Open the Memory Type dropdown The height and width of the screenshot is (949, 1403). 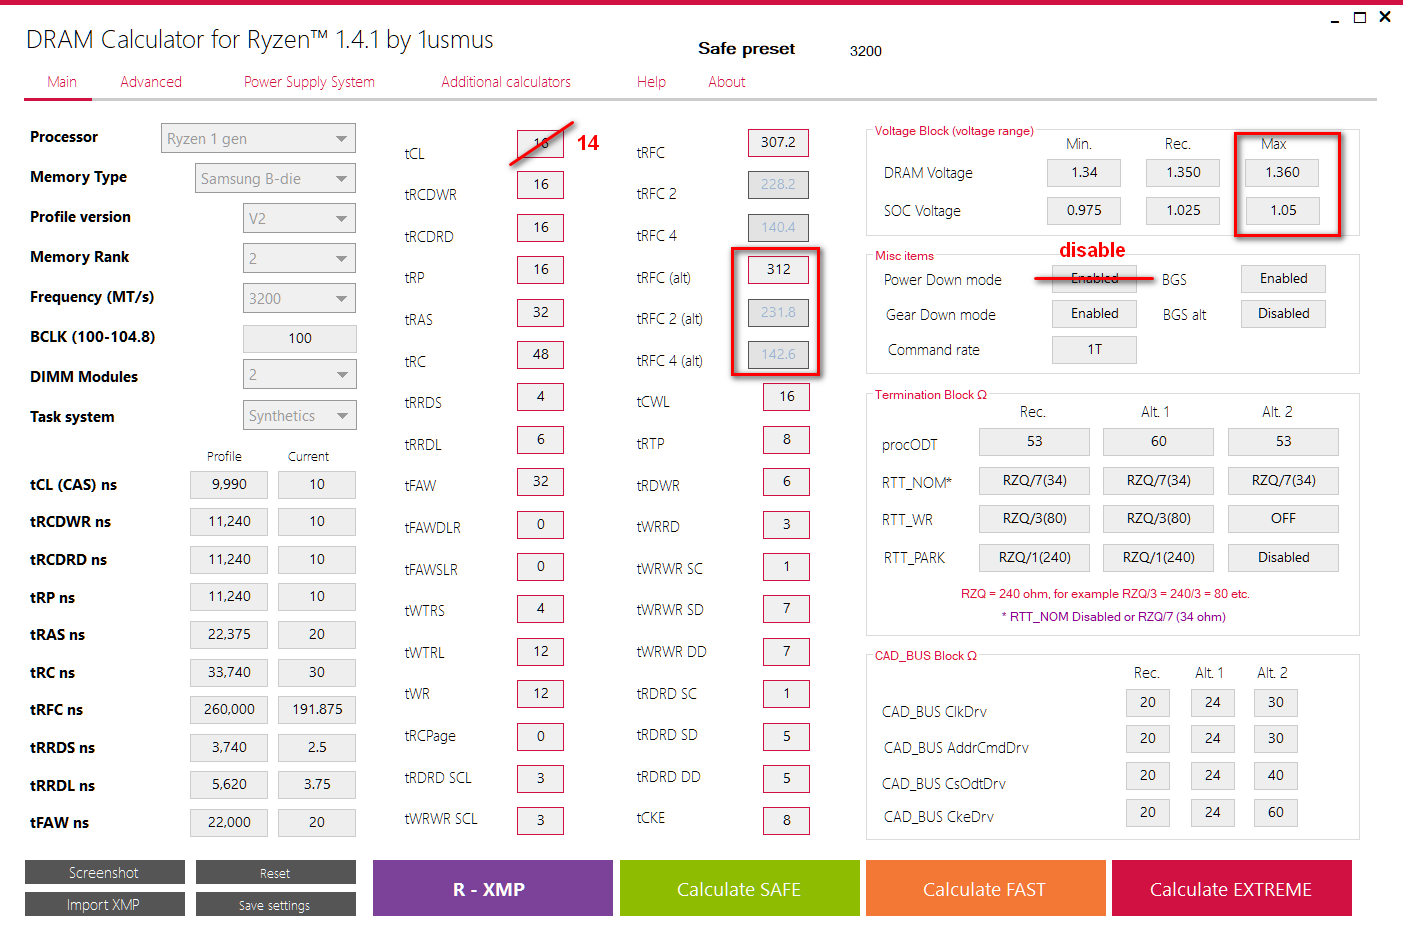point(275,178)
